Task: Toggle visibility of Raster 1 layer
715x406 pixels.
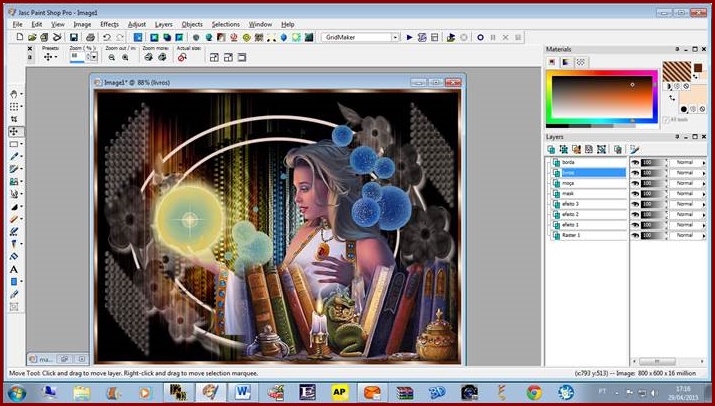Action: tap(635, 235)
